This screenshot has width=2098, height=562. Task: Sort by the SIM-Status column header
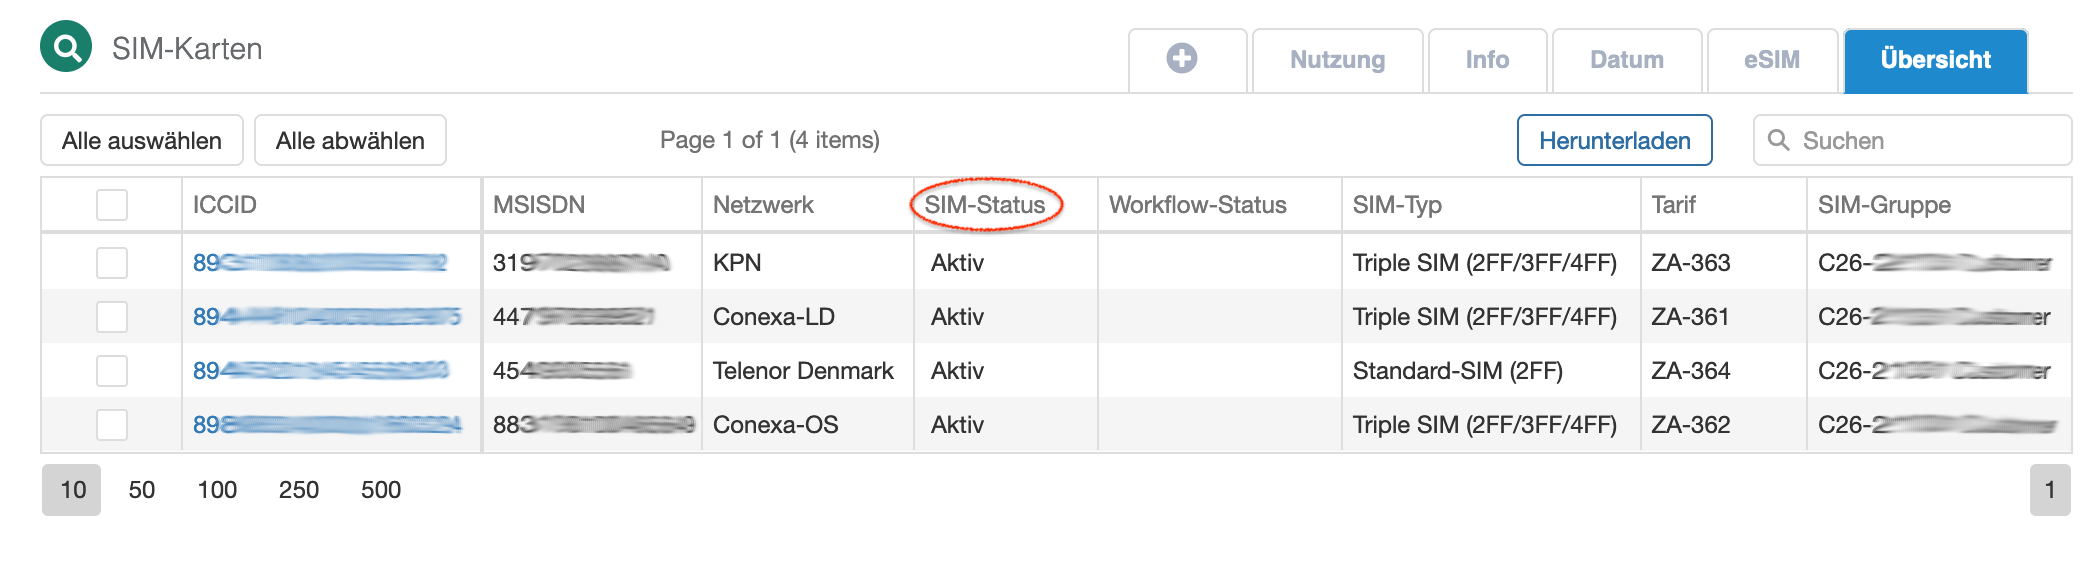click(985, 205)
